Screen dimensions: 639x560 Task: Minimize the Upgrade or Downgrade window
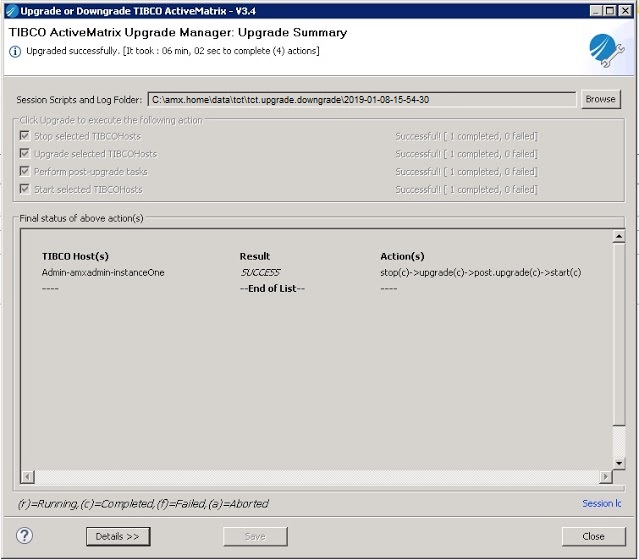pyautogui.click(x=596, y=11)
